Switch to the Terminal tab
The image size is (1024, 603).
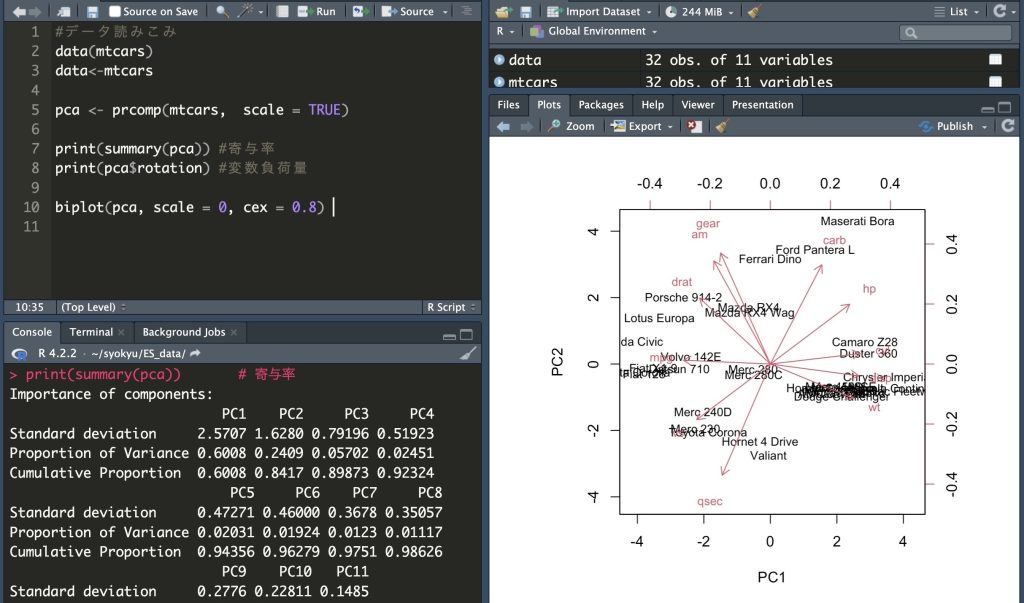[x=91, y=332]
